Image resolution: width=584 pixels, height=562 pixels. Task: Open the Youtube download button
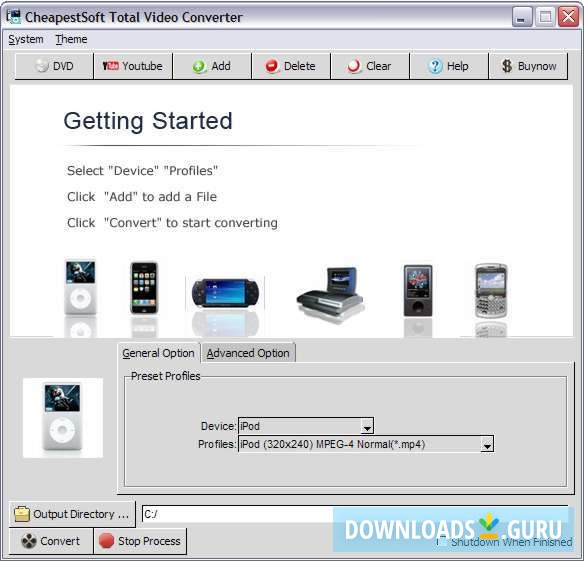pos(133,66)
